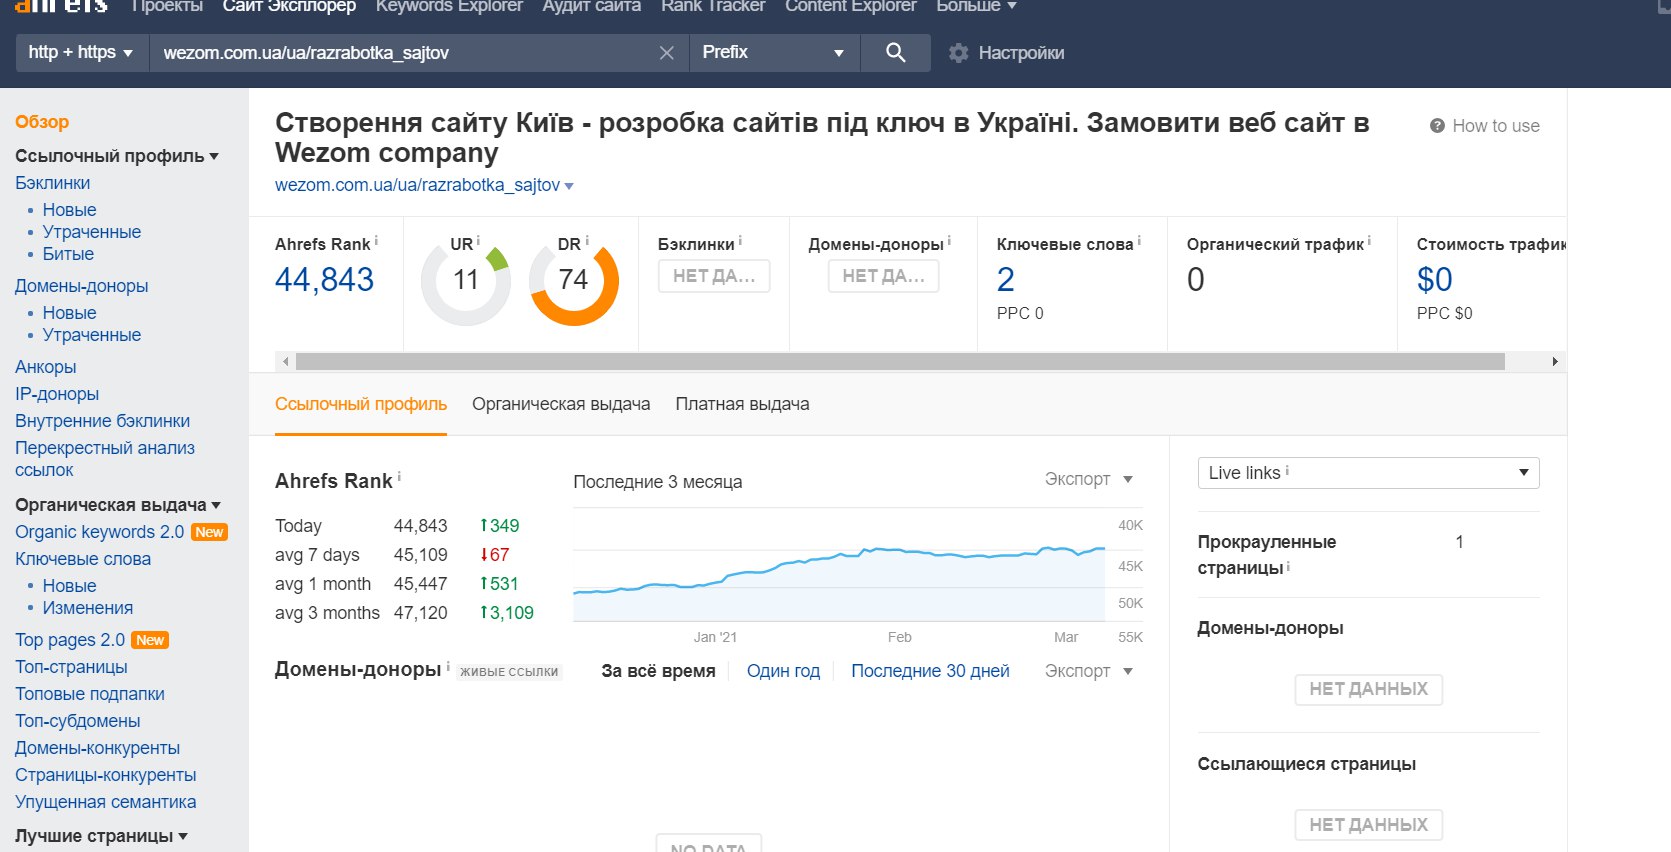The height and width of the screenshot is (852, 1671).
Task: Clear the URL field with X icon
Action: pyautogui.click(x=667, y=53)
